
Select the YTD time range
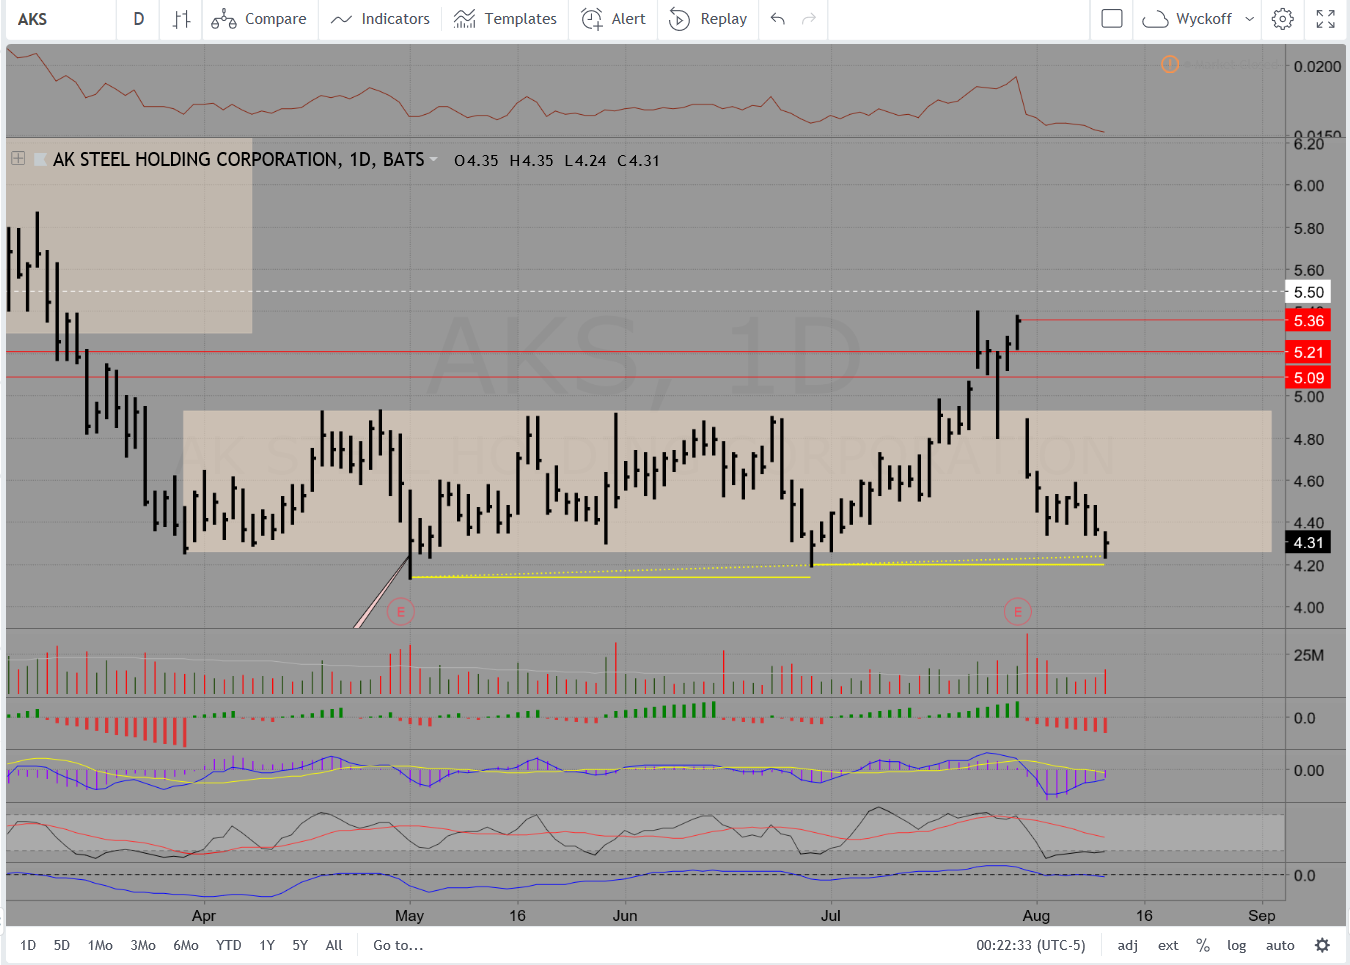[229, 945]
